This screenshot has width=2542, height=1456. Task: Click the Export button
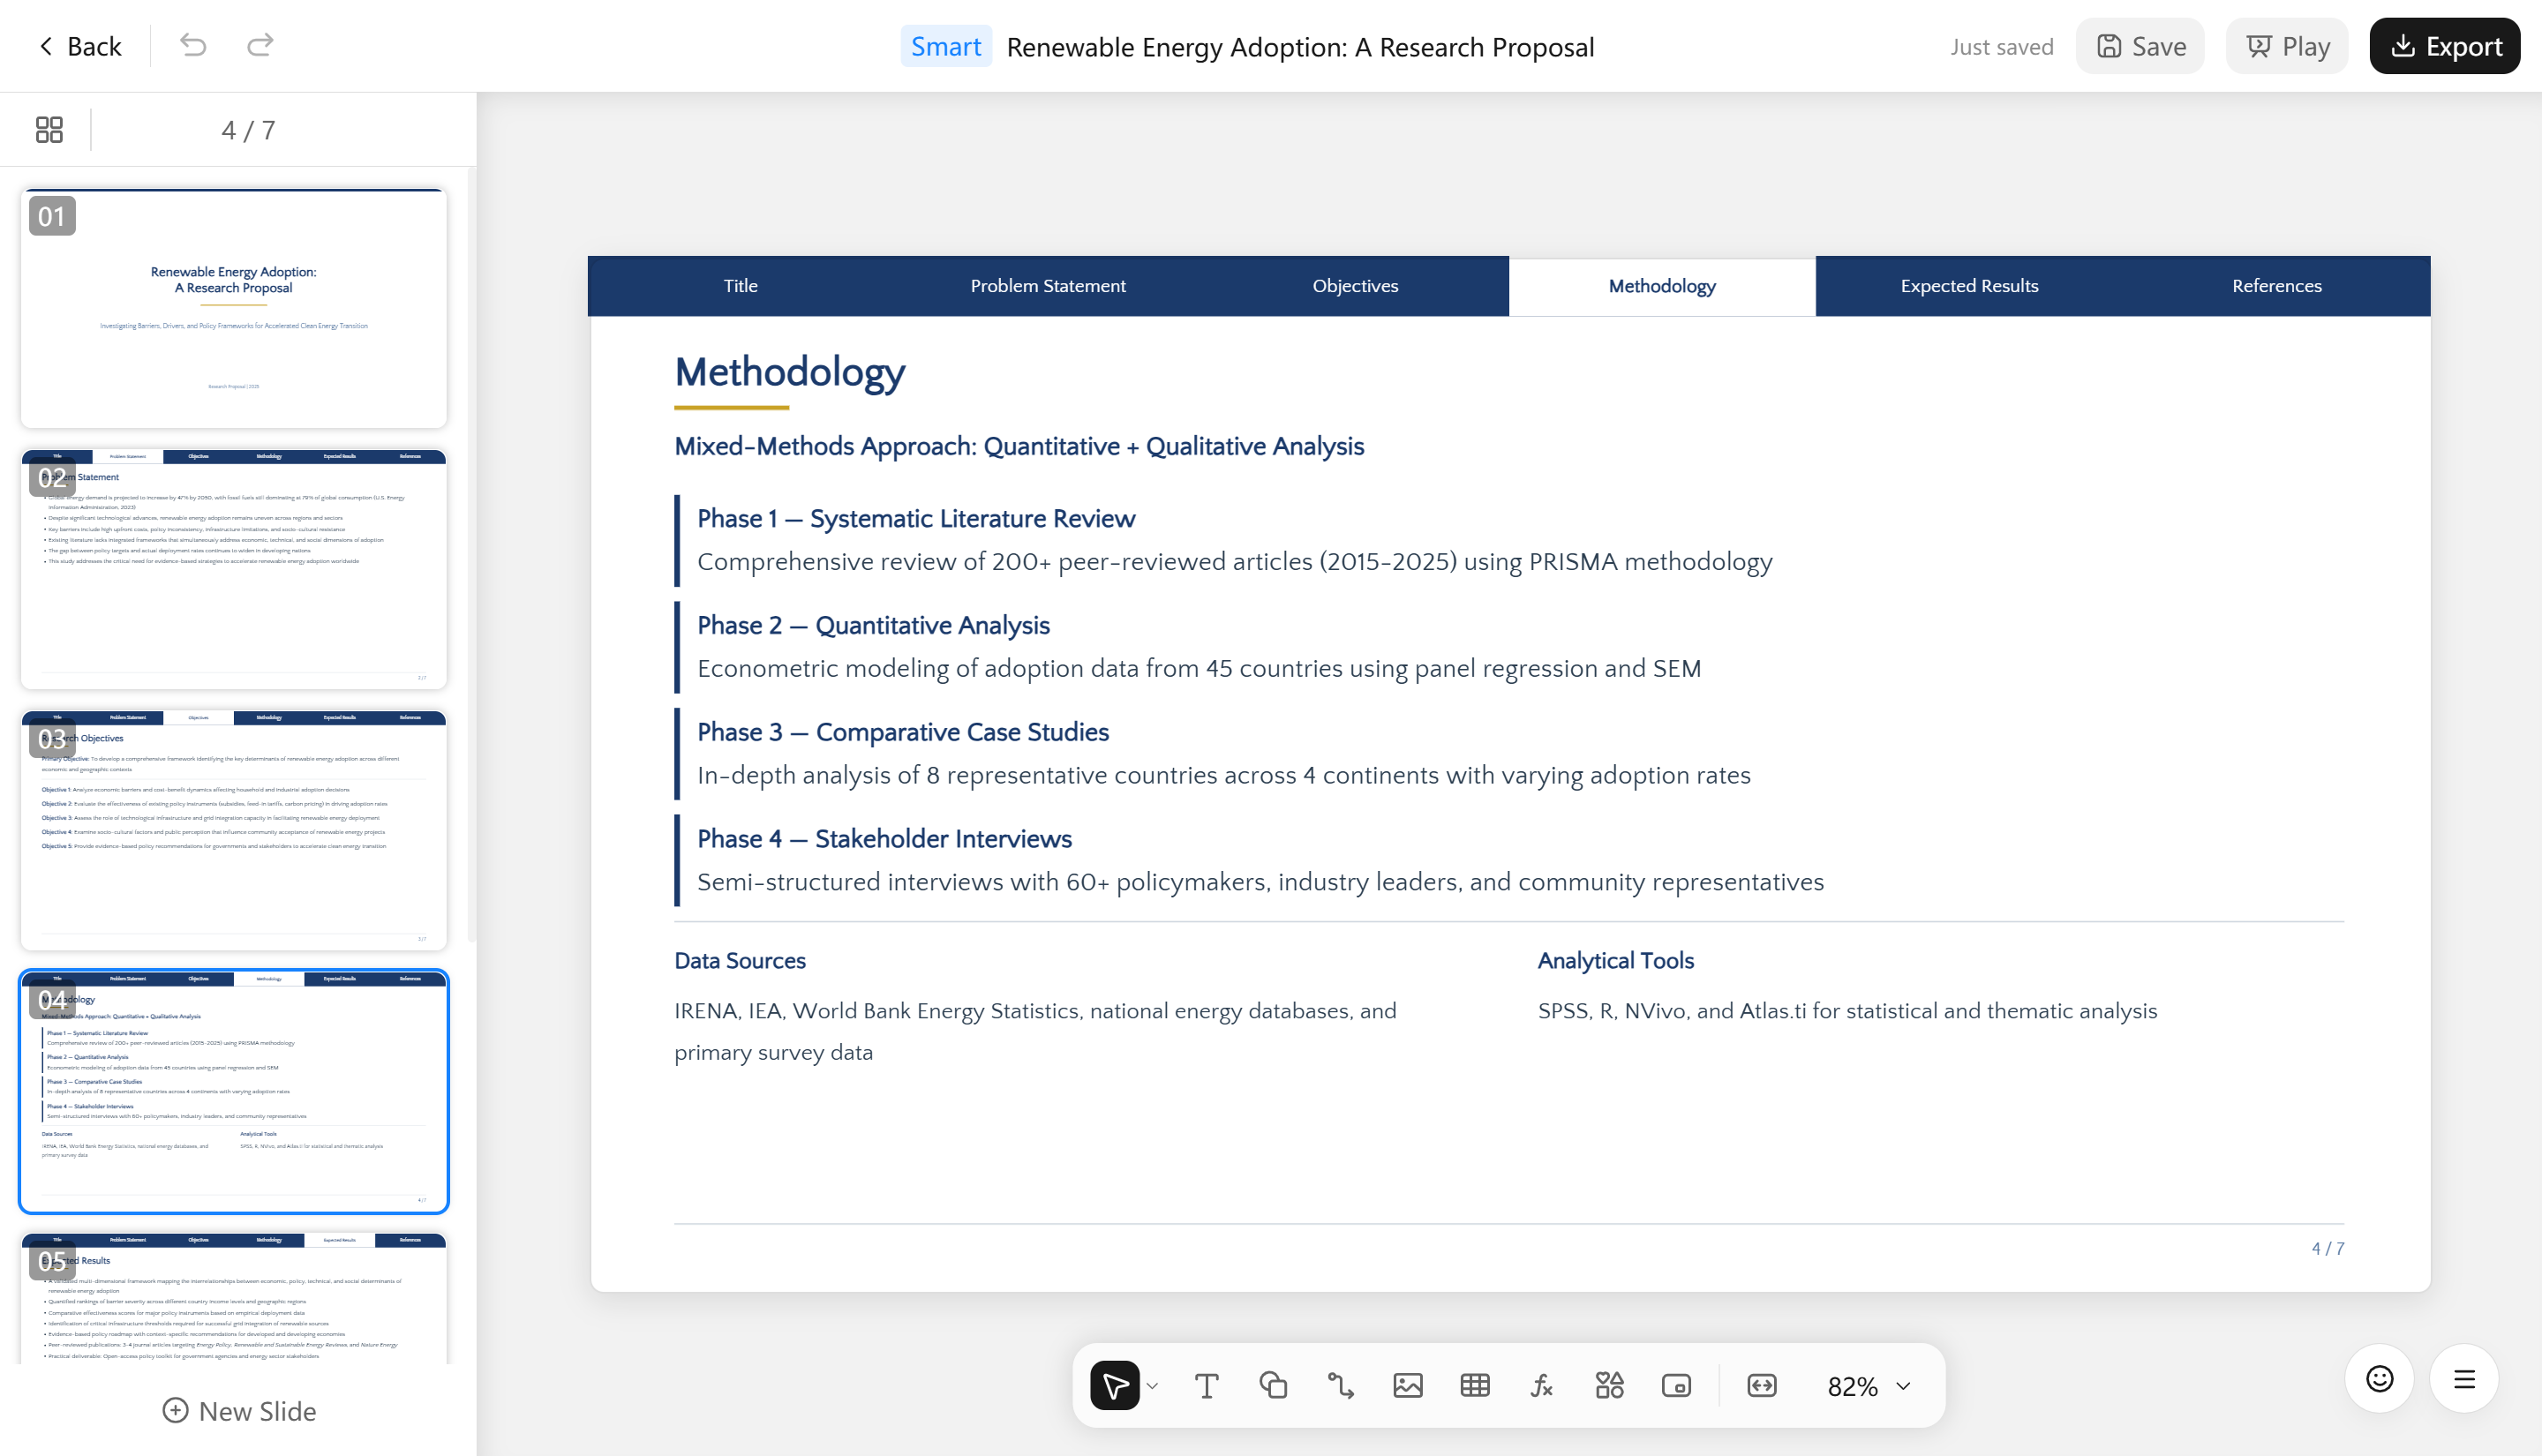point(2445,46)
